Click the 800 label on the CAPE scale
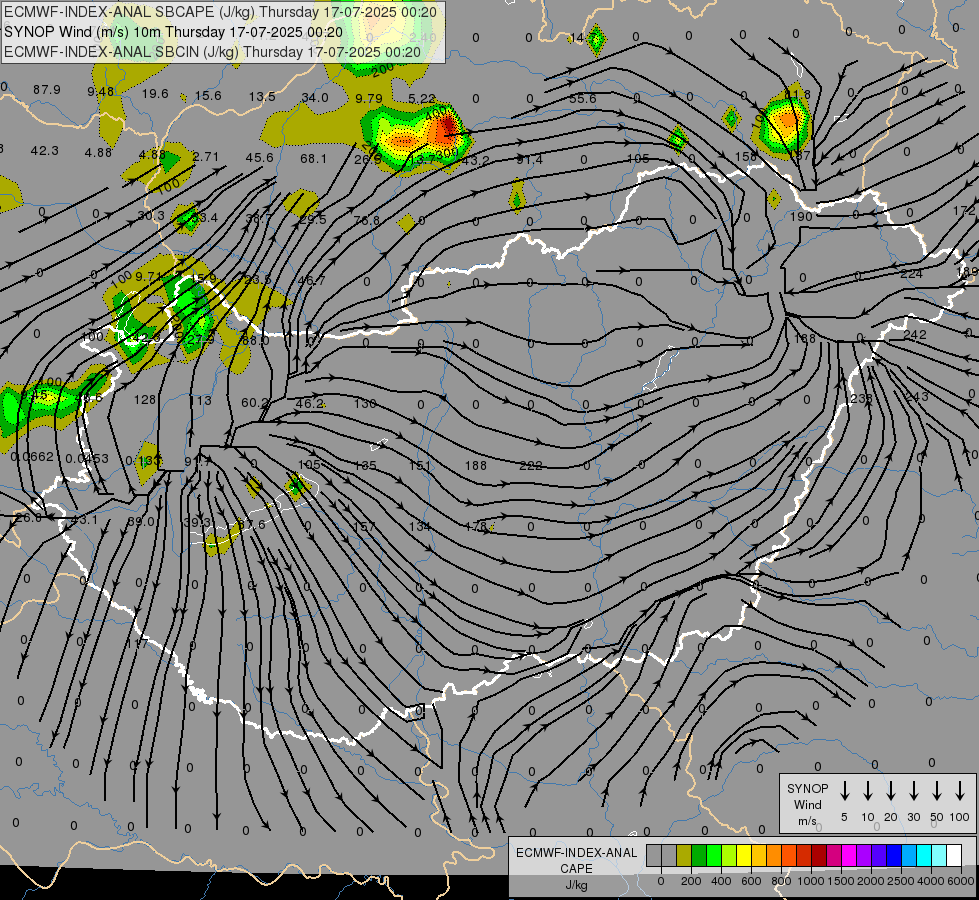The width and height of the screenshot is (979, 900). [x=781, y=881]
